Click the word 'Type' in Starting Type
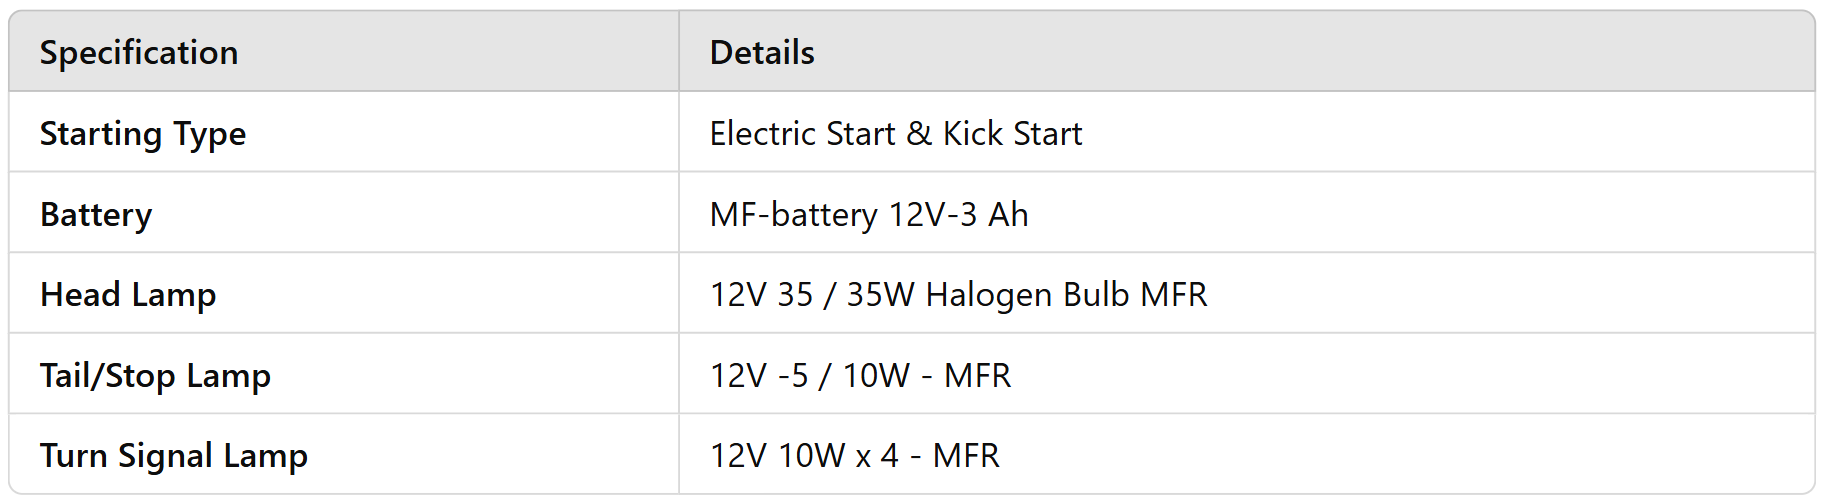This screenshot has width=1823, height=500. point(209,134)
